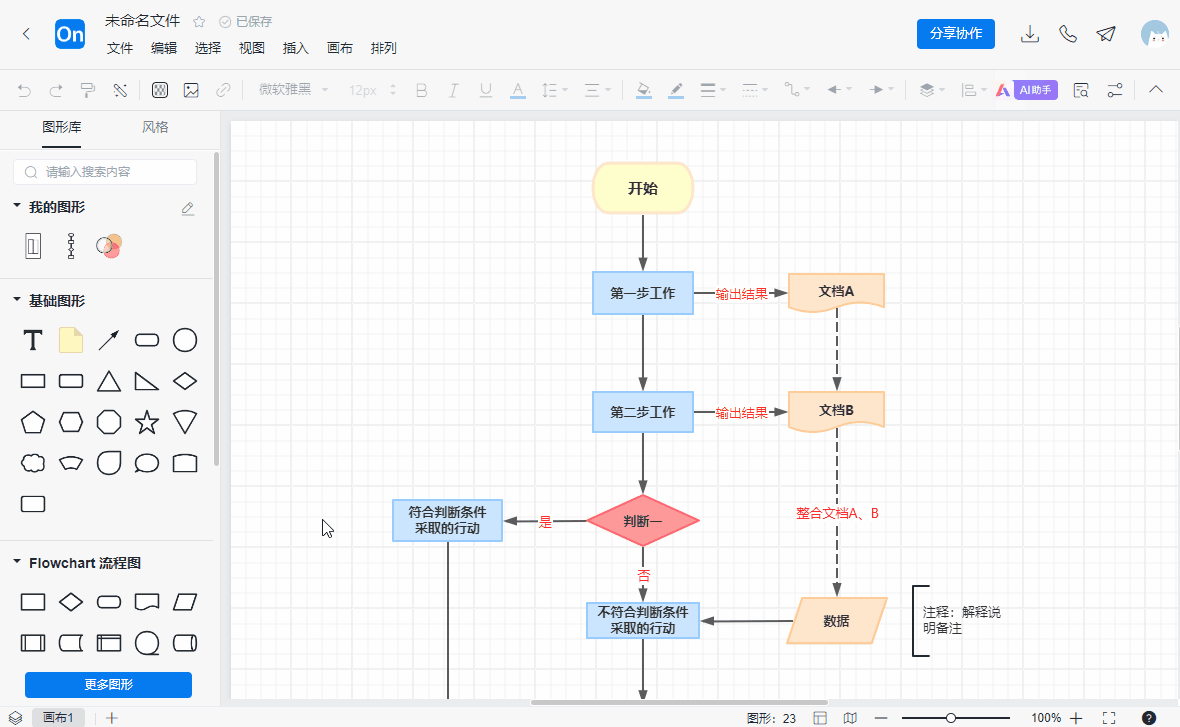
Task: Switch to the 图形库 tab
Action: point(62,127)
